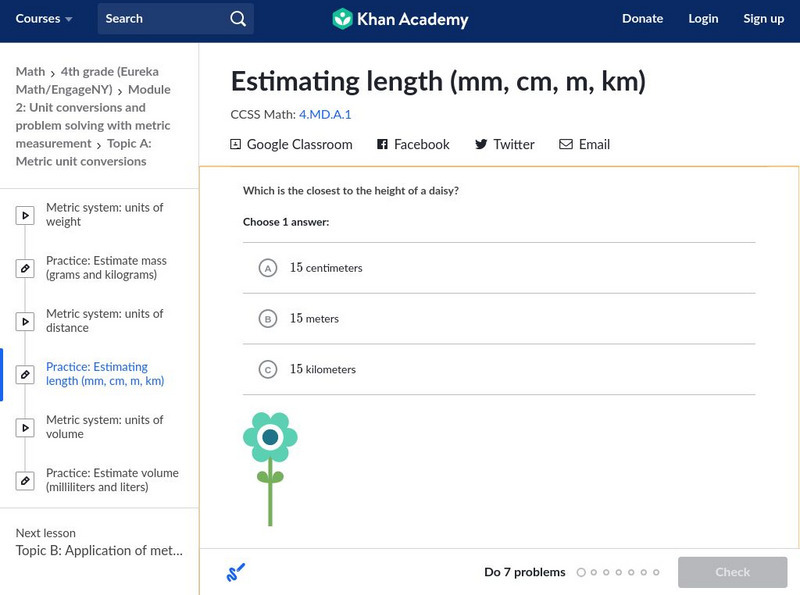Click the Khan Academy logo
800x595 pixels.
(x=400, y=19)
